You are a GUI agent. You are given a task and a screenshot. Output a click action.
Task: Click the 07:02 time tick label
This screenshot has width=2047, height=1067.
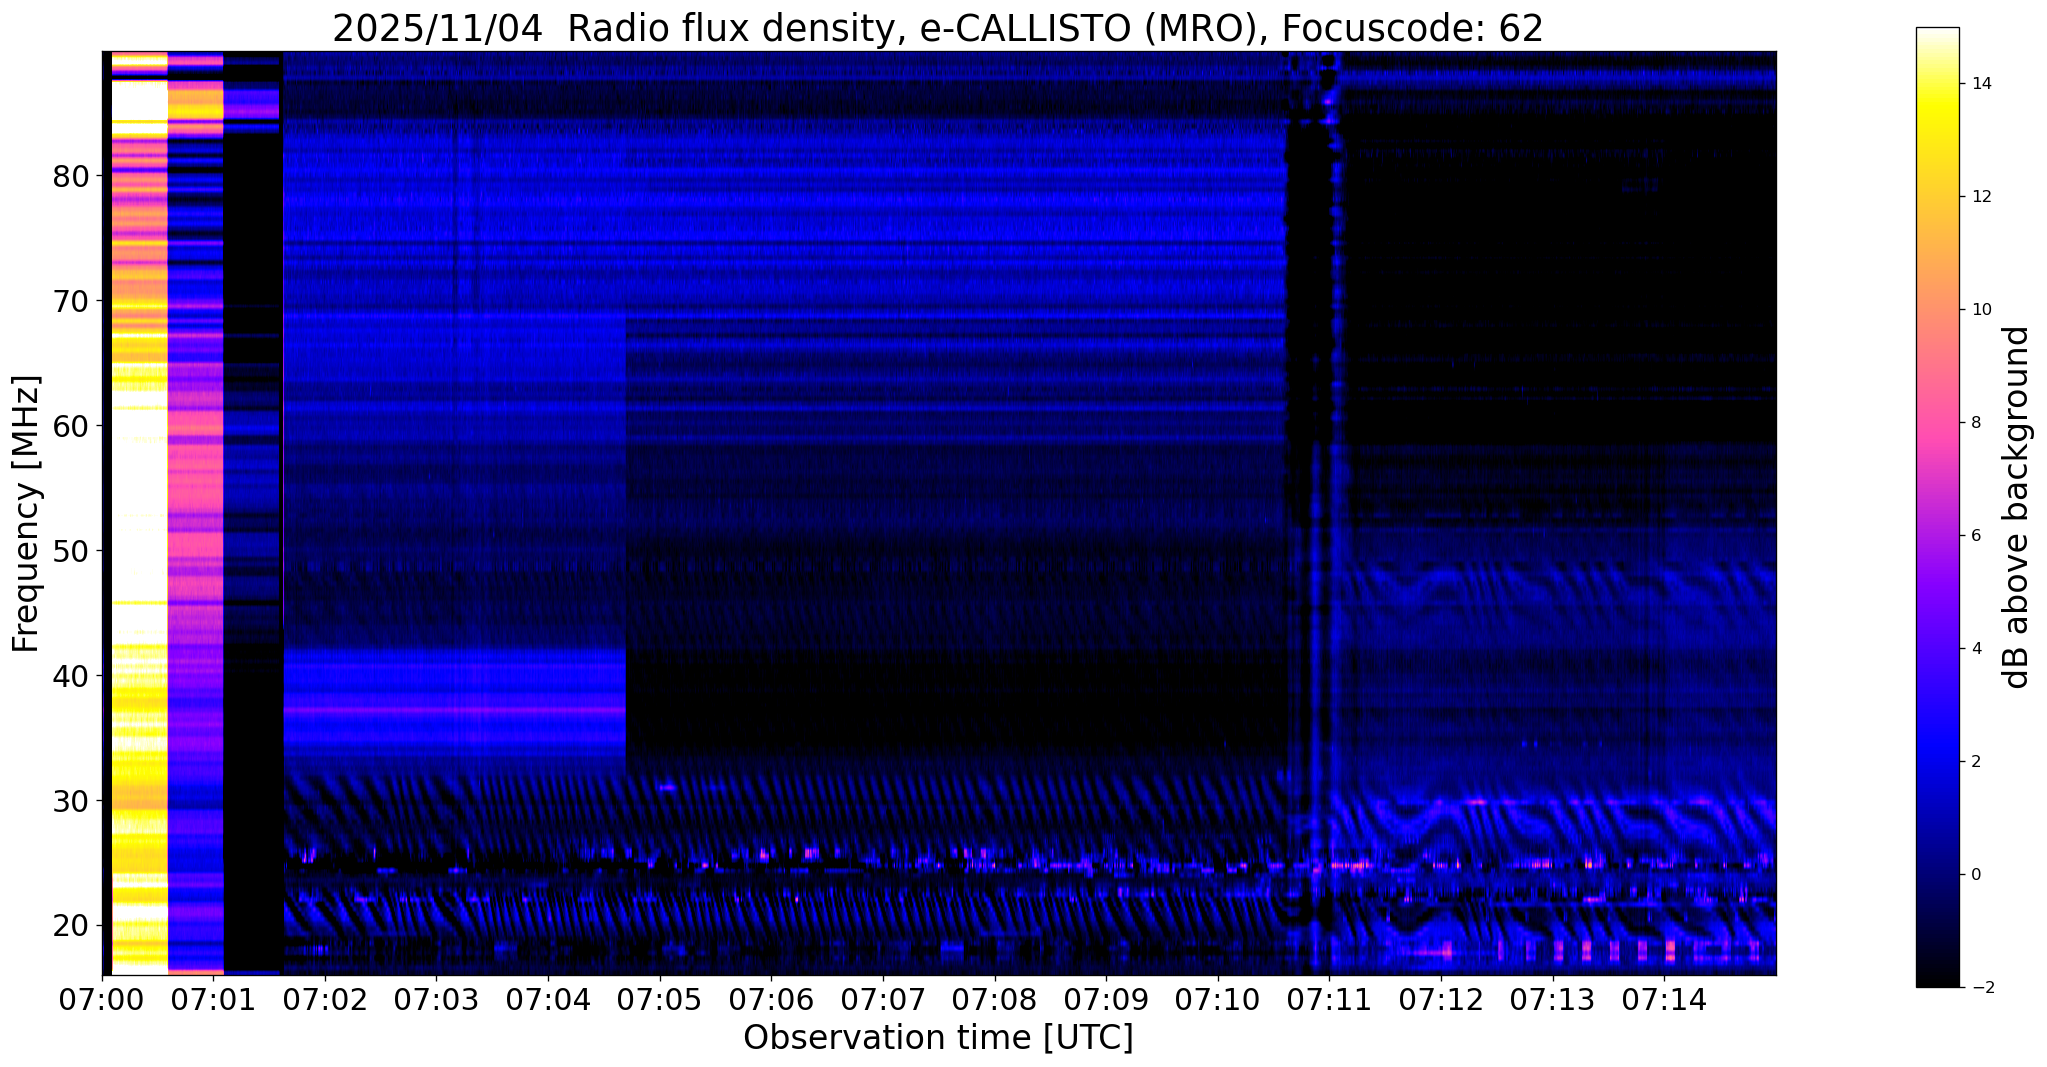[x=325, y=999]
